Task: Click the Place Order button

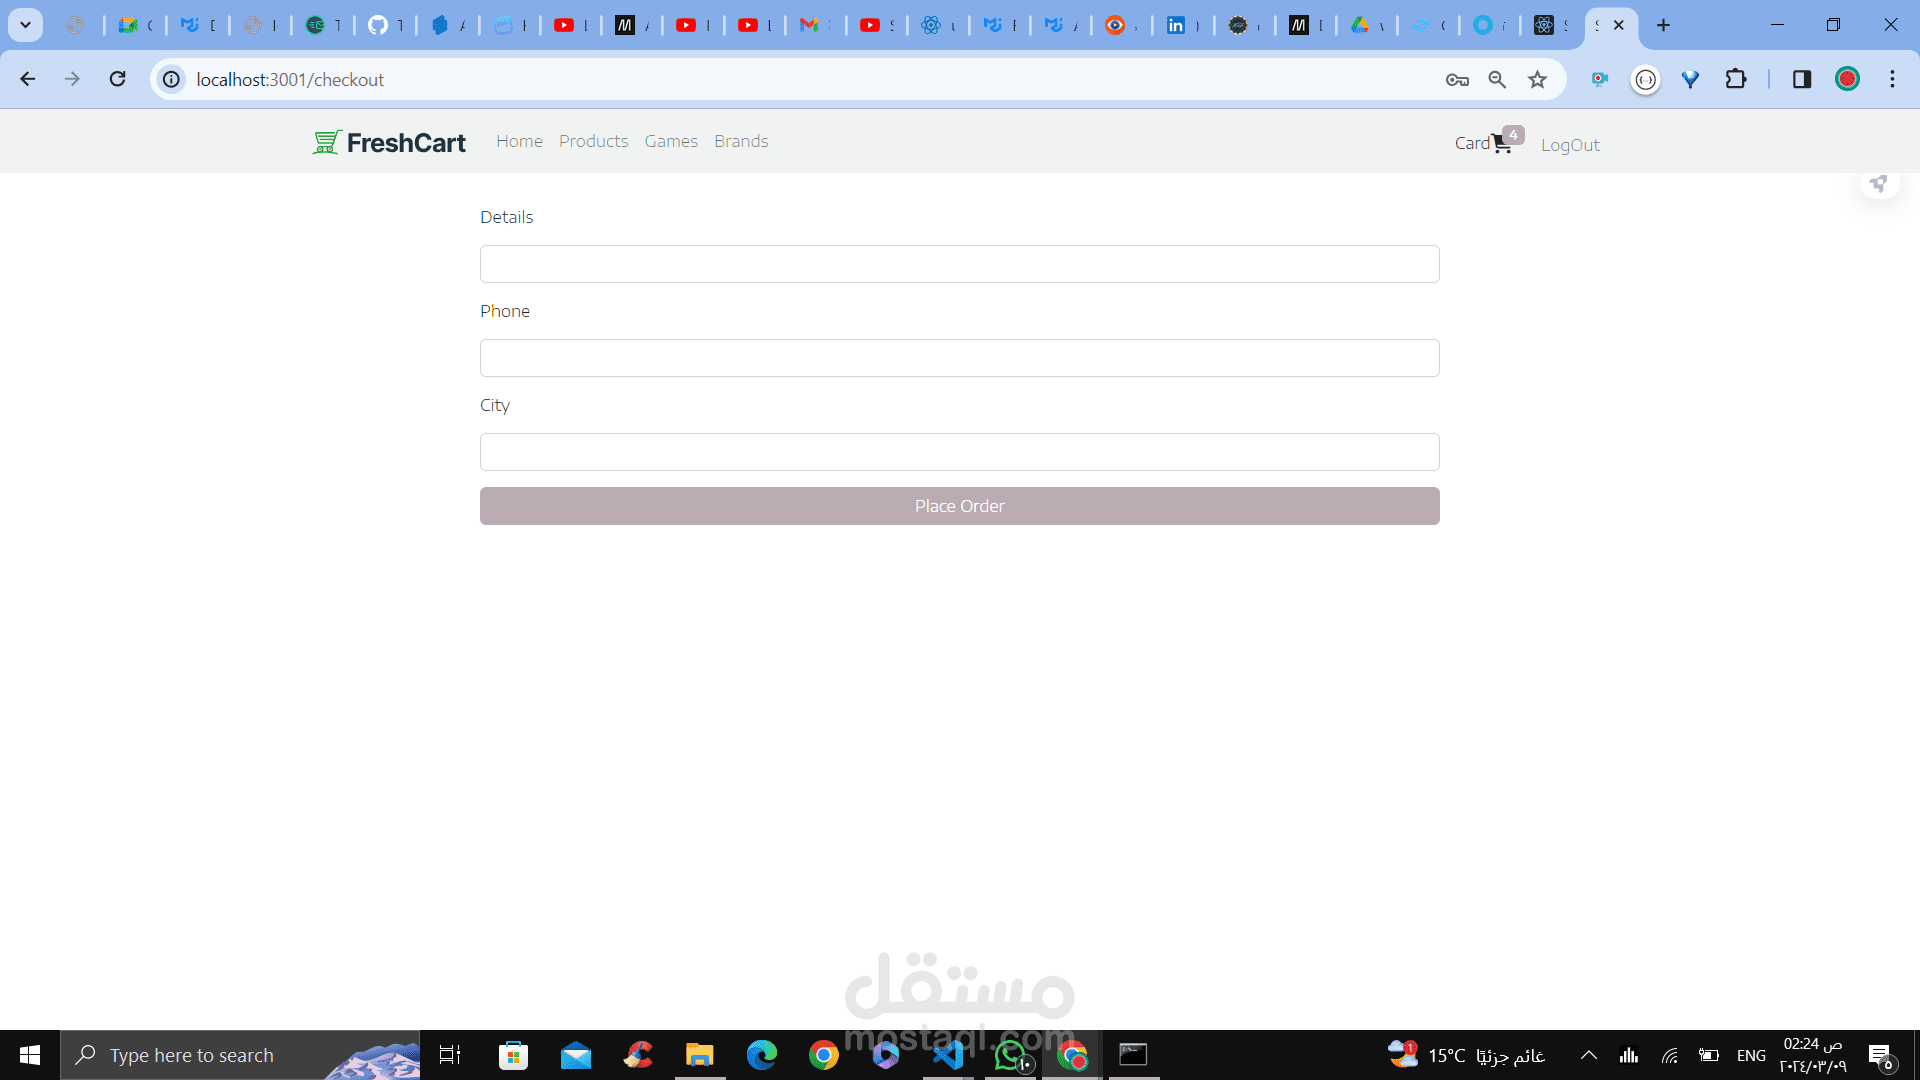Action: pos(959,506)
